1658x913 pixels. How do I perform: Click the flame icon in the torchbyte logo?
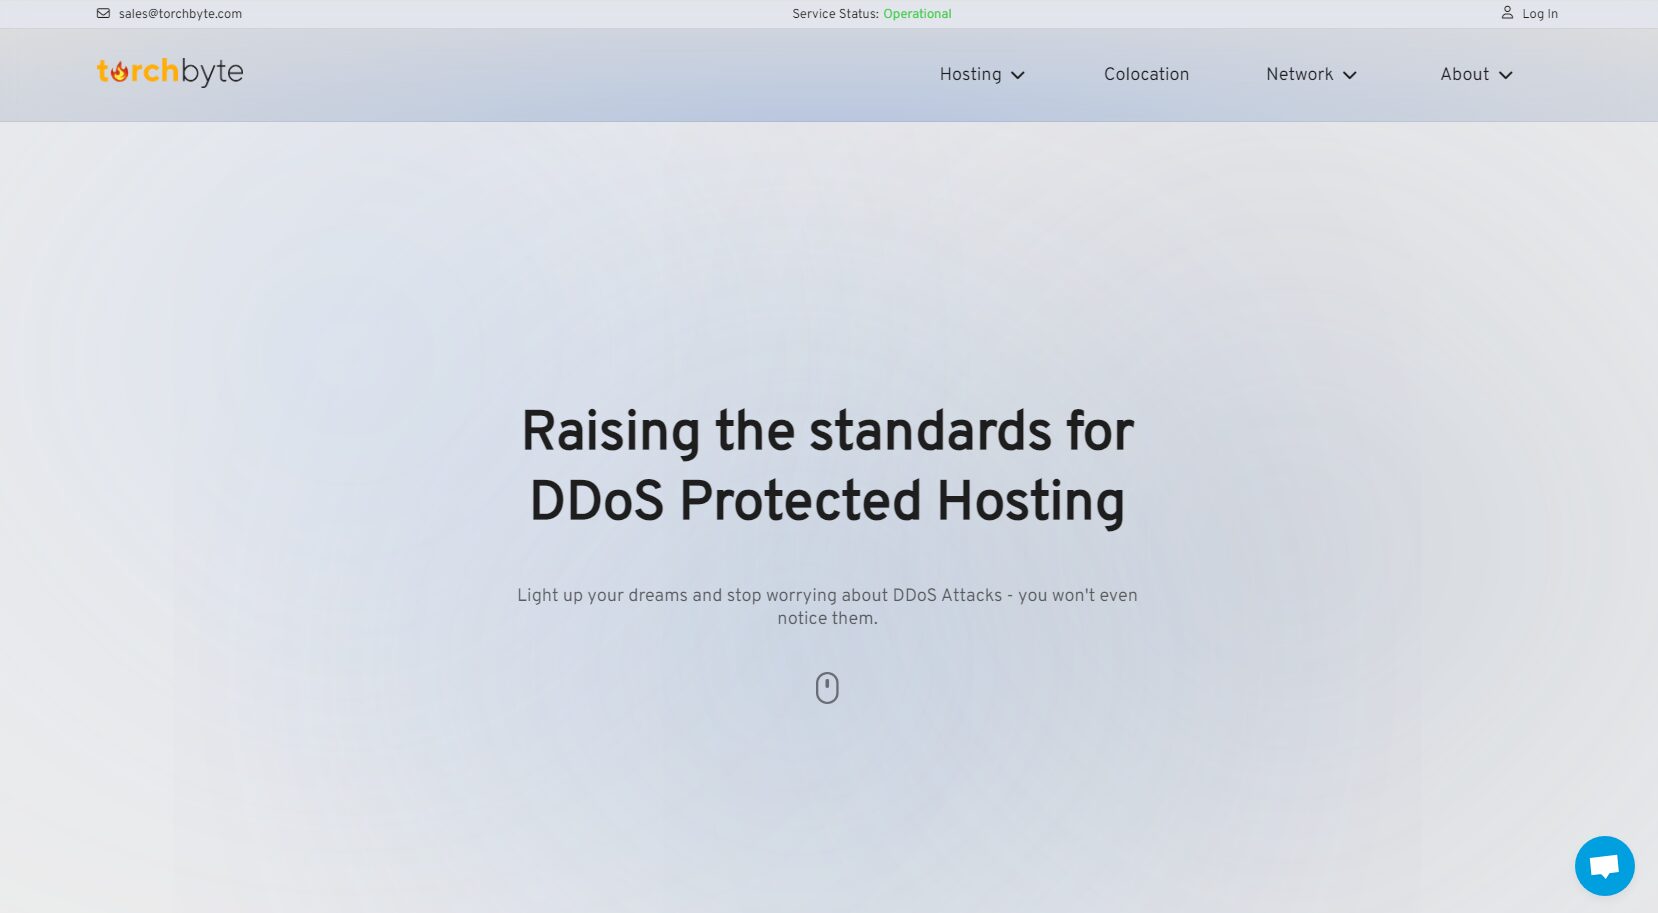click(x=120, y=72)
